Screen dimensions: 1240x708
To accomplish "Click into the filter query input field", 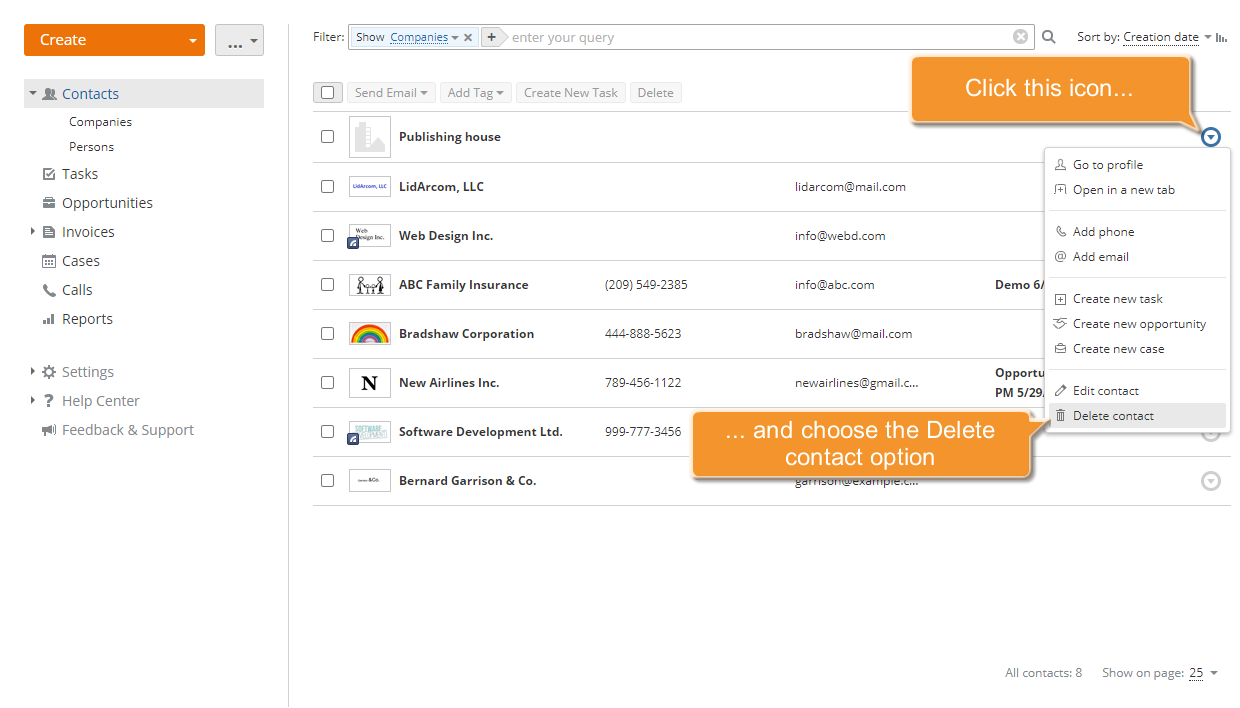I will click(760, 38).
